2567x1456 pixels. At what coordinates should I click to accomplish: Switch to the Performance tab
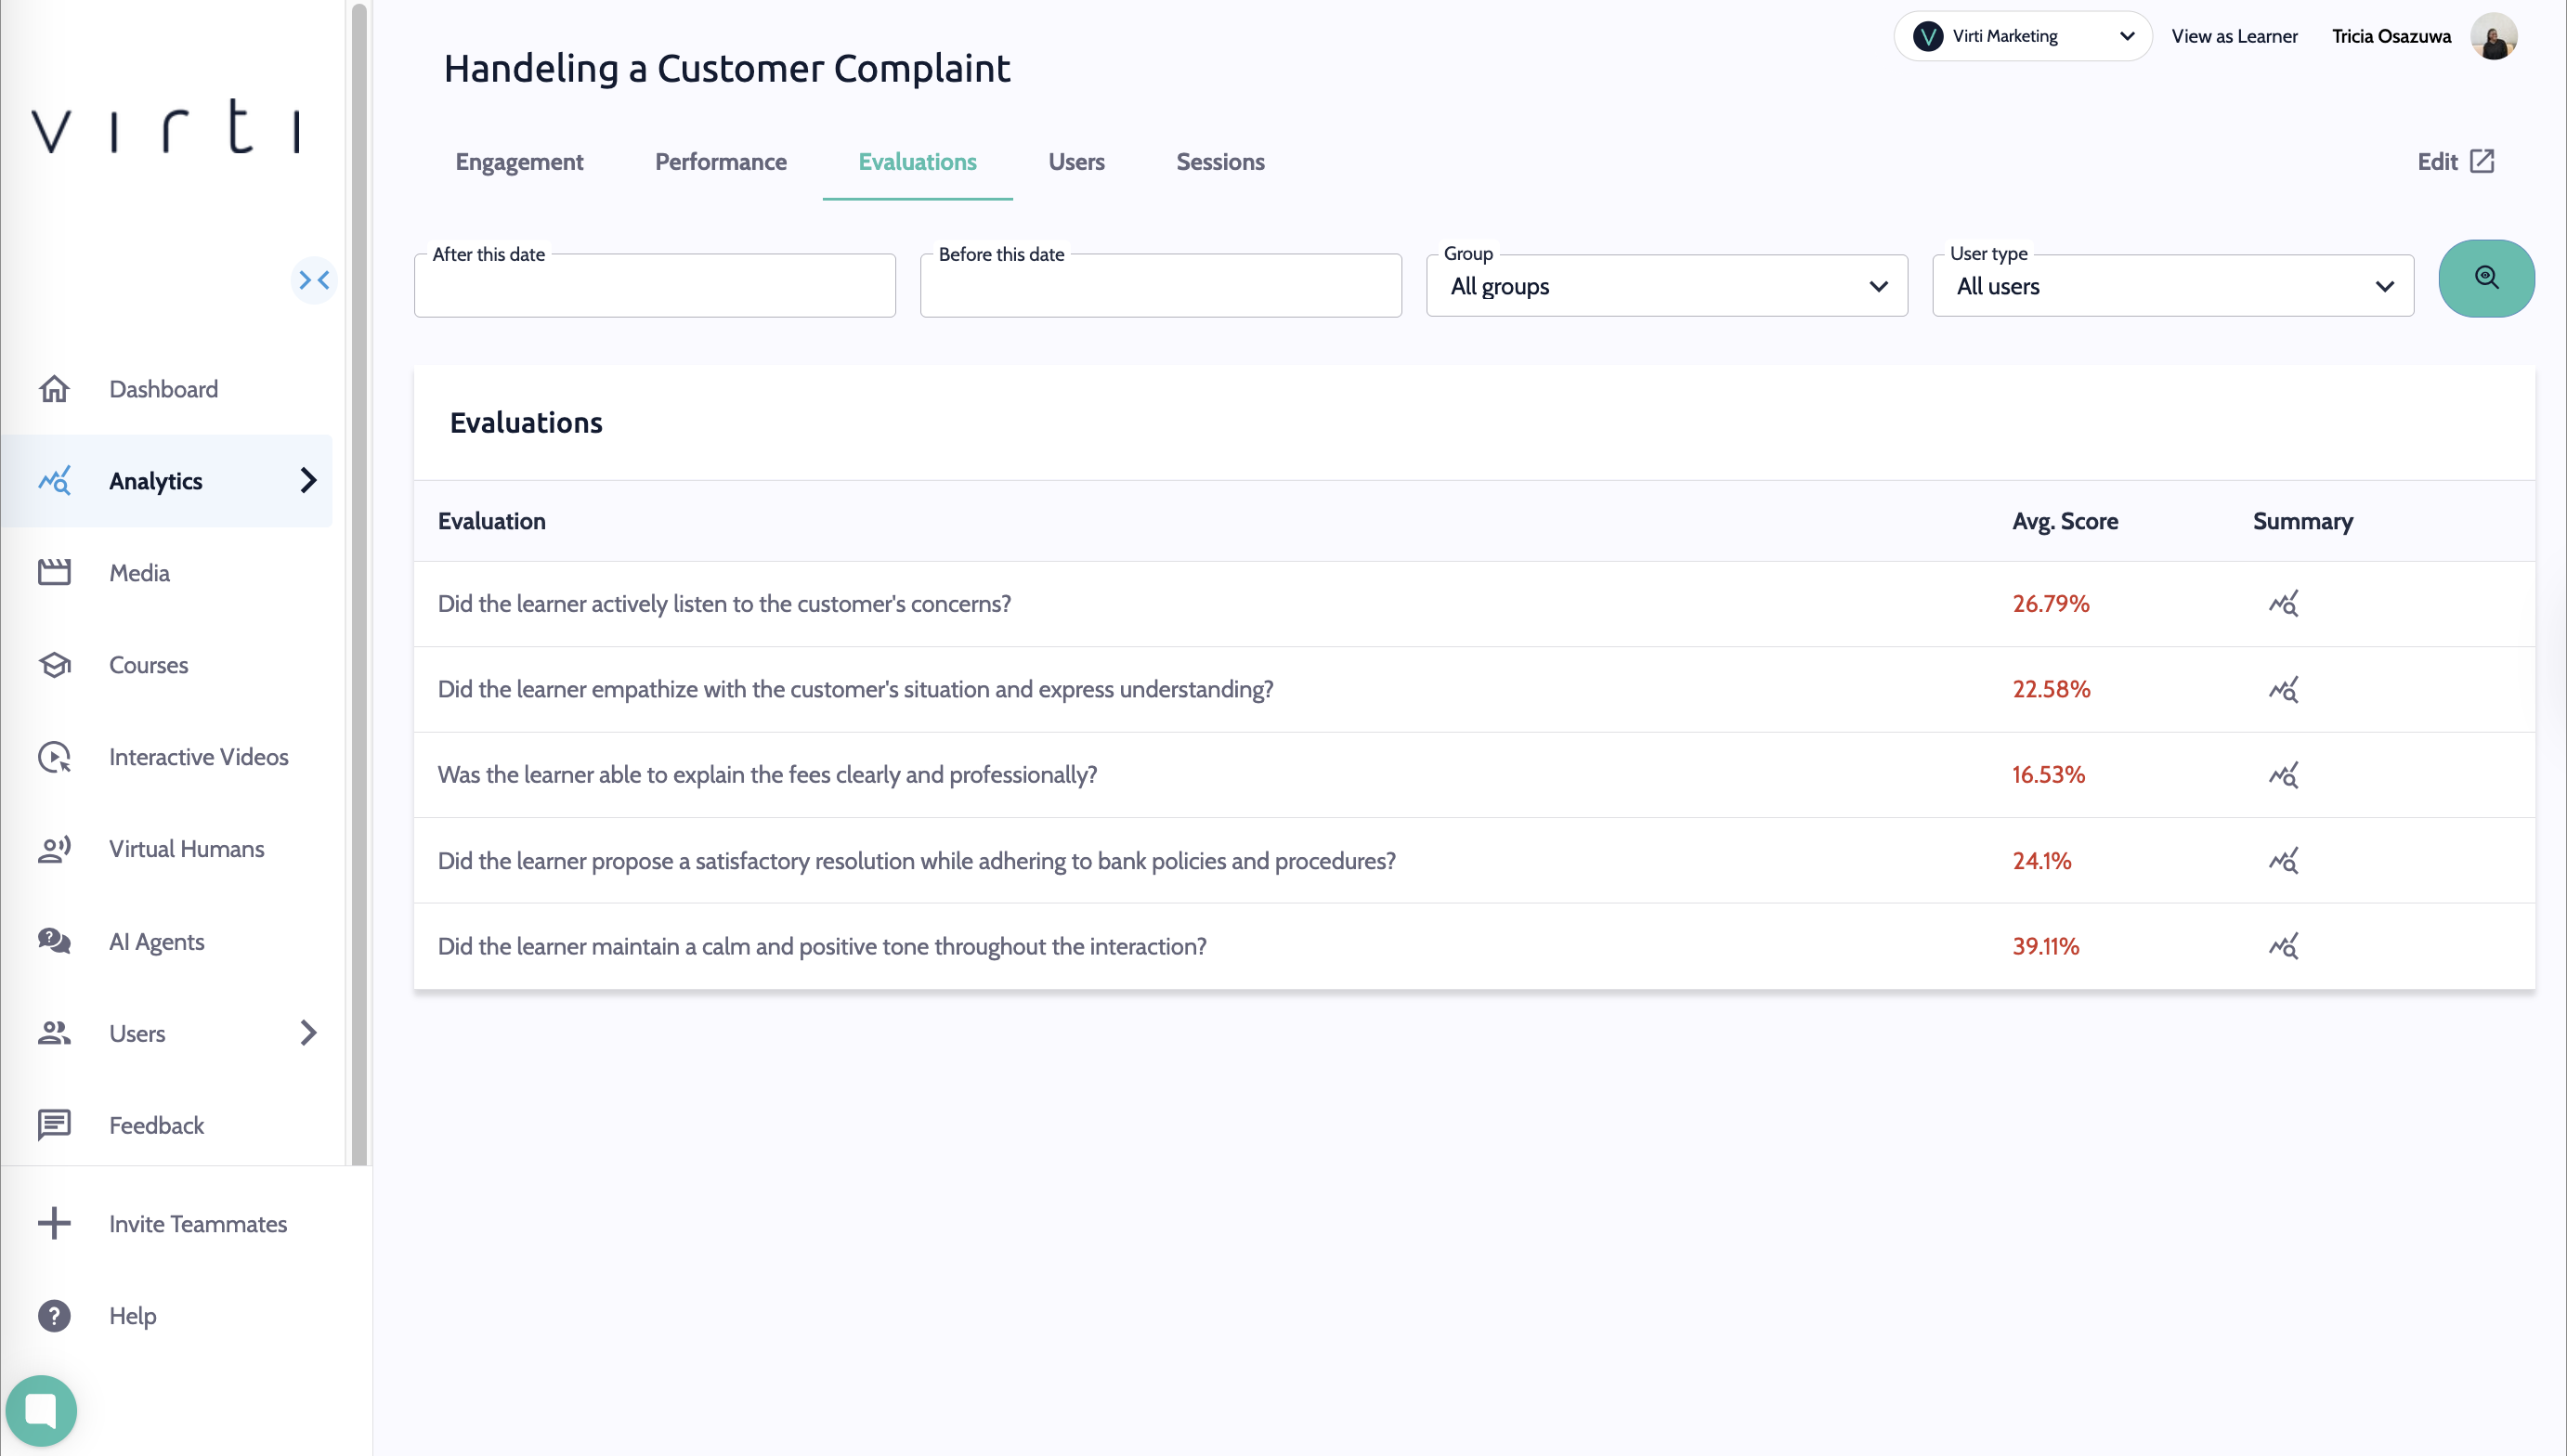pos(720,162)
